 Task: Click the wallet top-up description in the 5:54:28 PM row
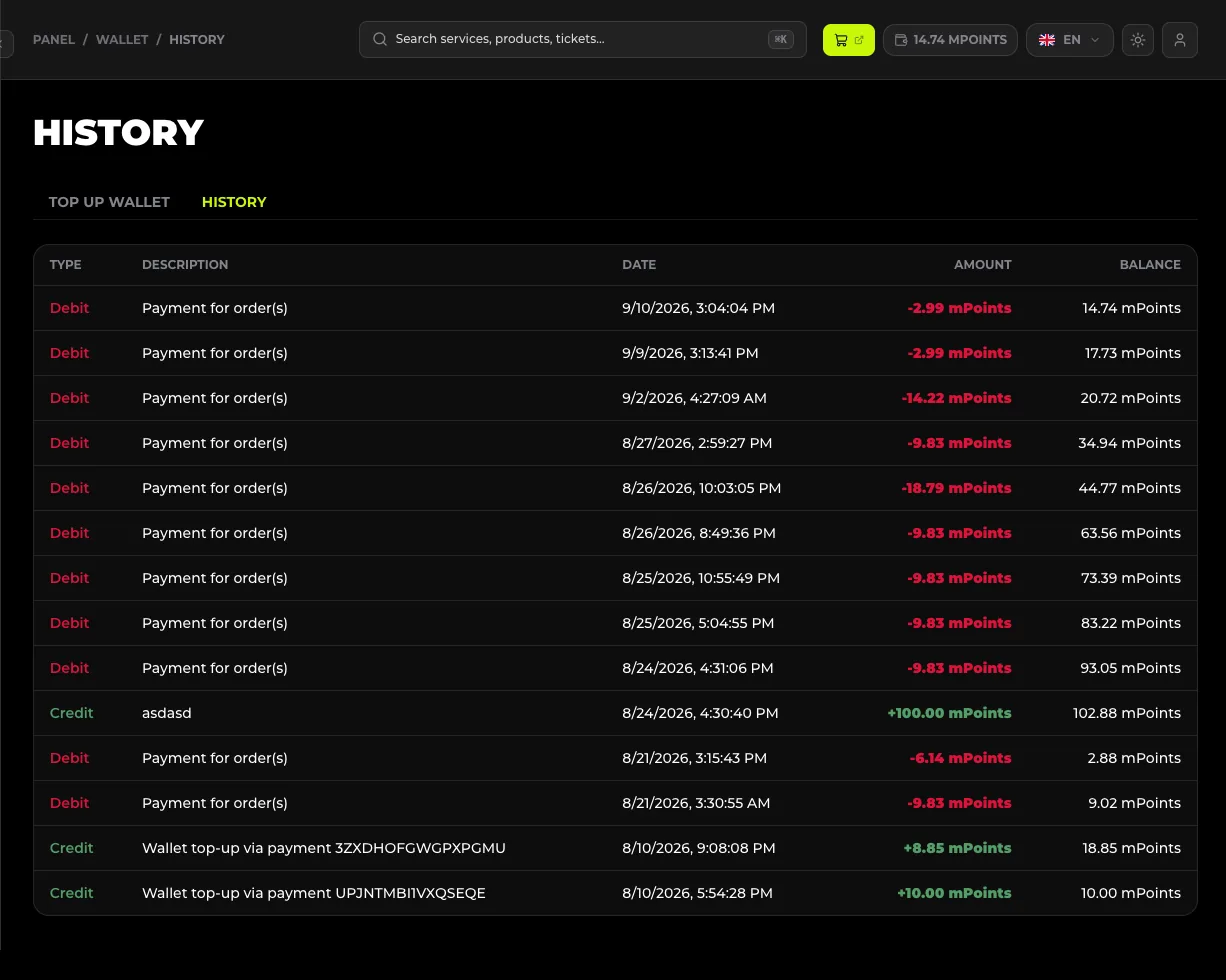[314, 893]
